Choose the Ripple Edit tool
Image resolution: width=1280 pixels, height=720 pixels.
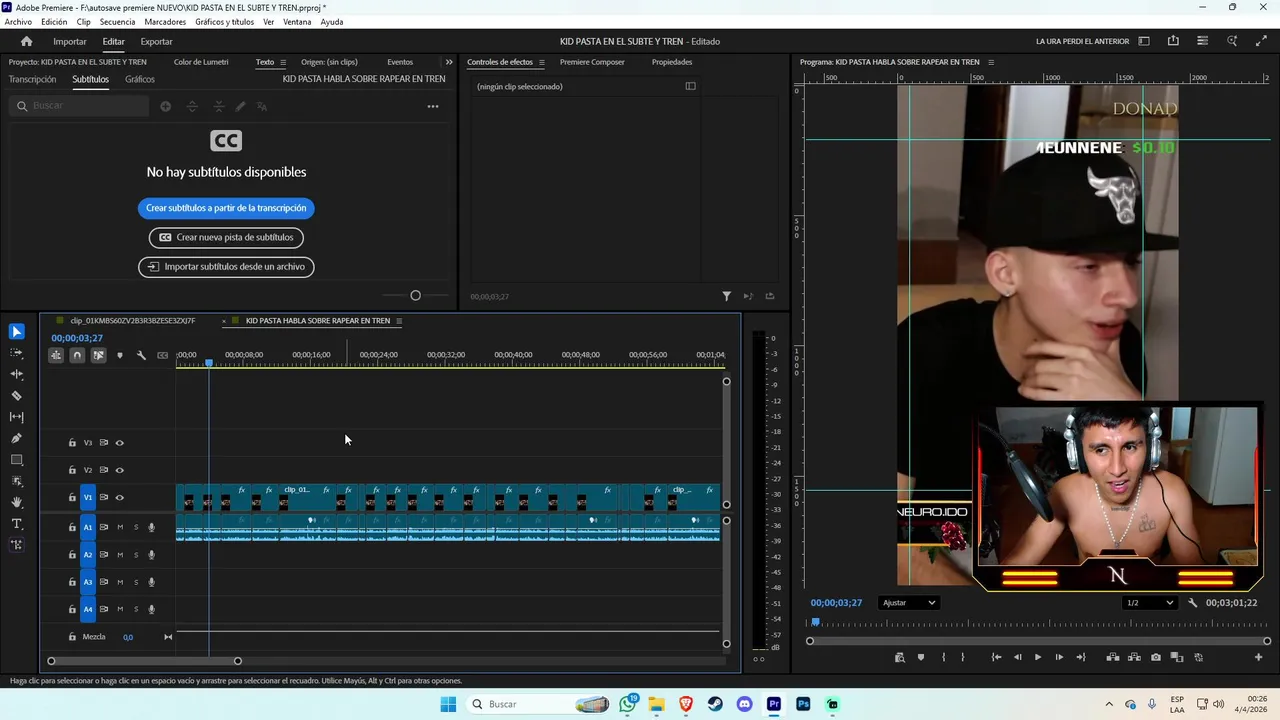click(17, 374)
